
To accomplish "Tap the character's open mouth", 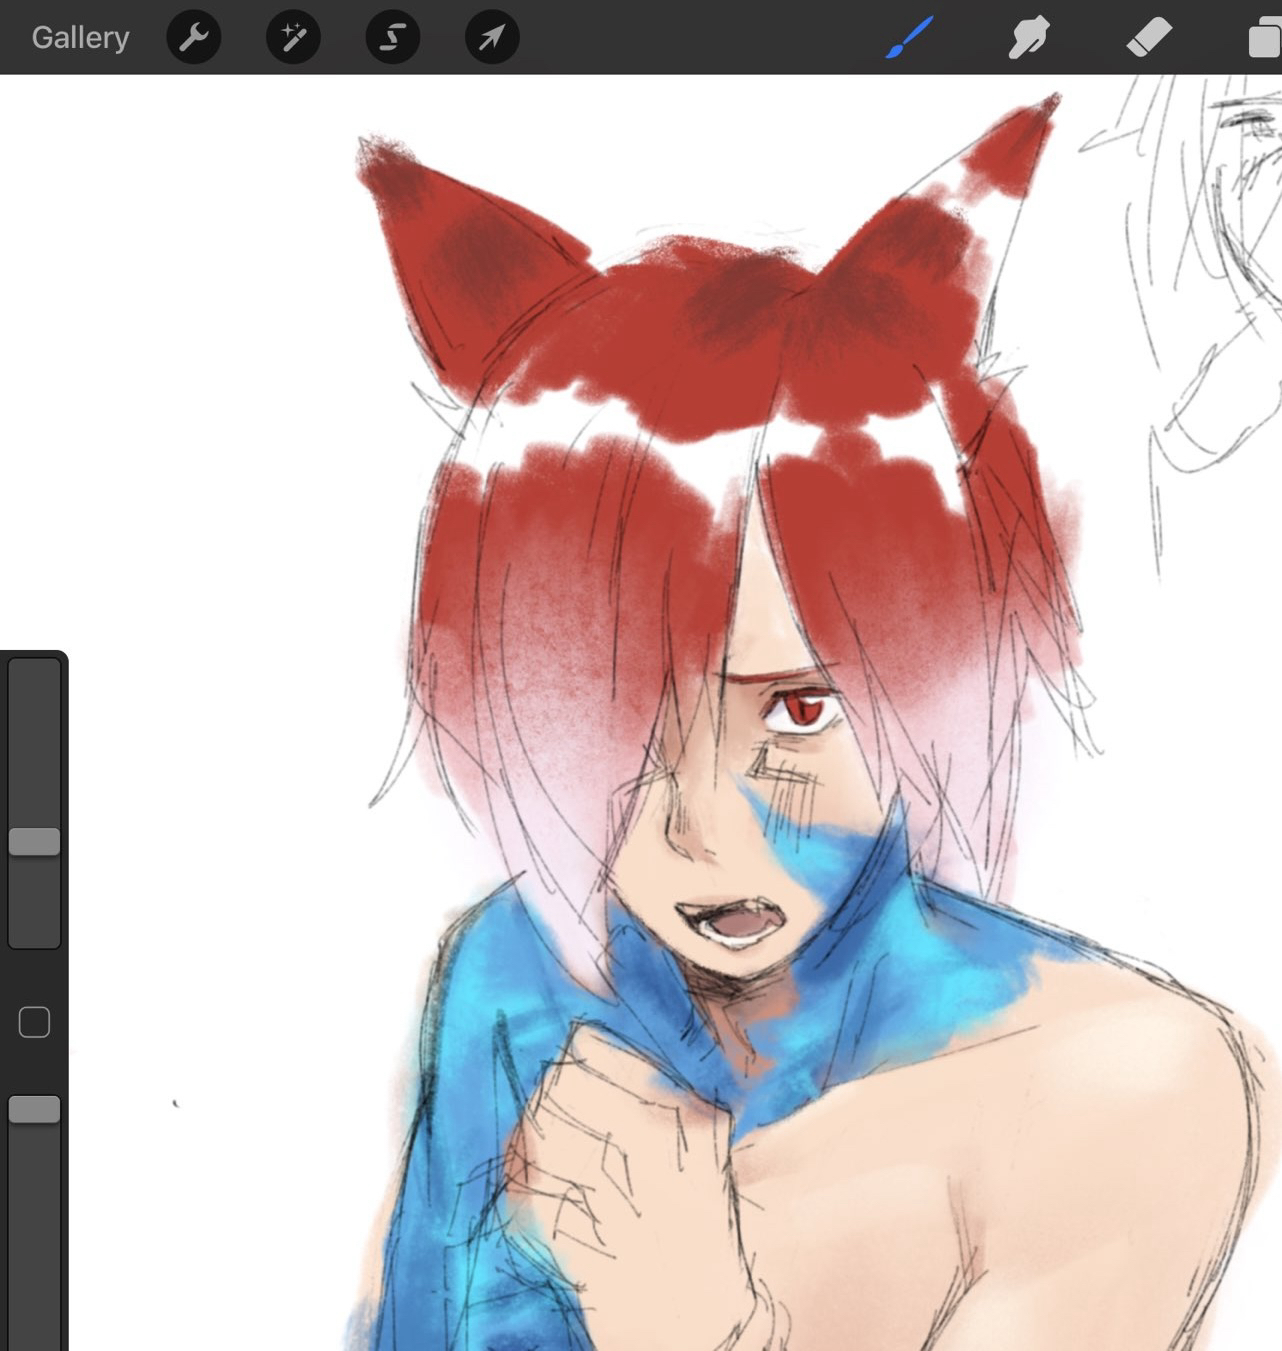I will click(x=736, y=925).
